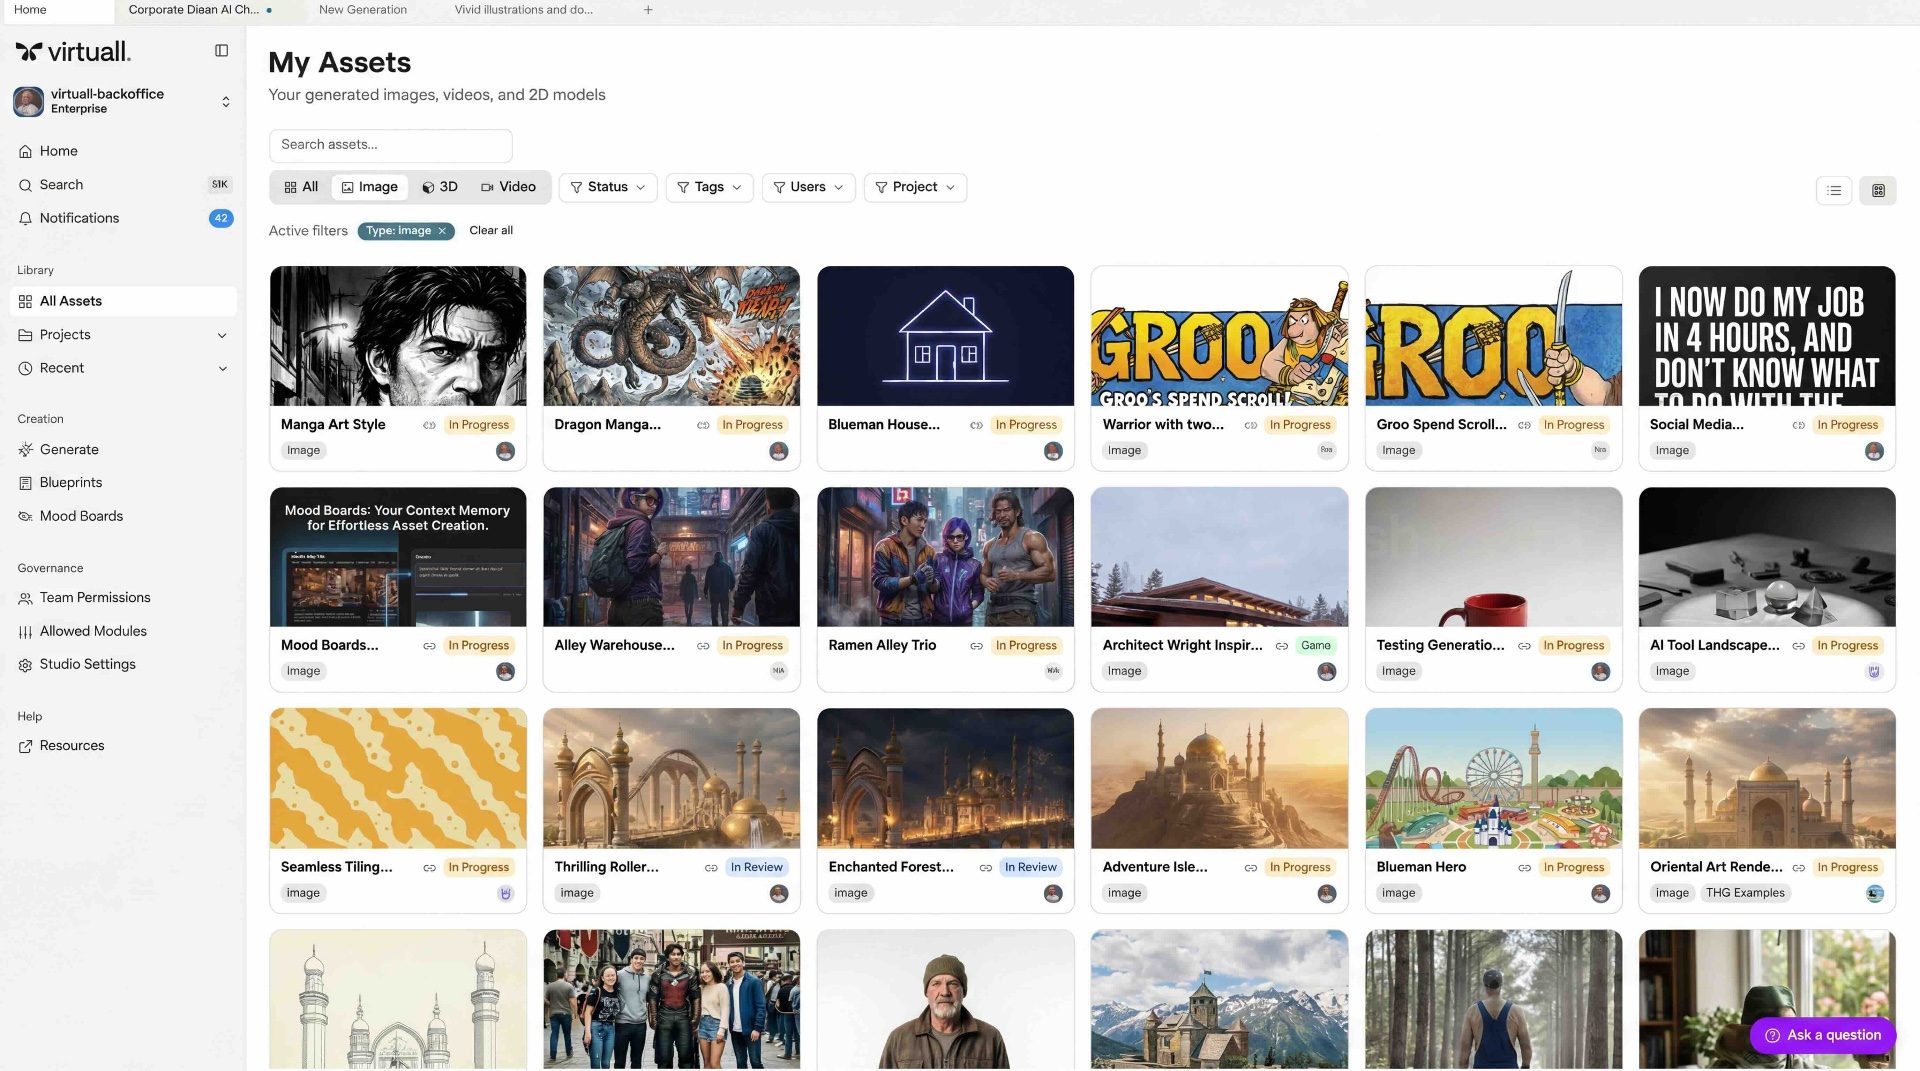1920x1071 pixels.
Task: Click link icon on Warrior with two card
Action: click(x=1251, y=425)
